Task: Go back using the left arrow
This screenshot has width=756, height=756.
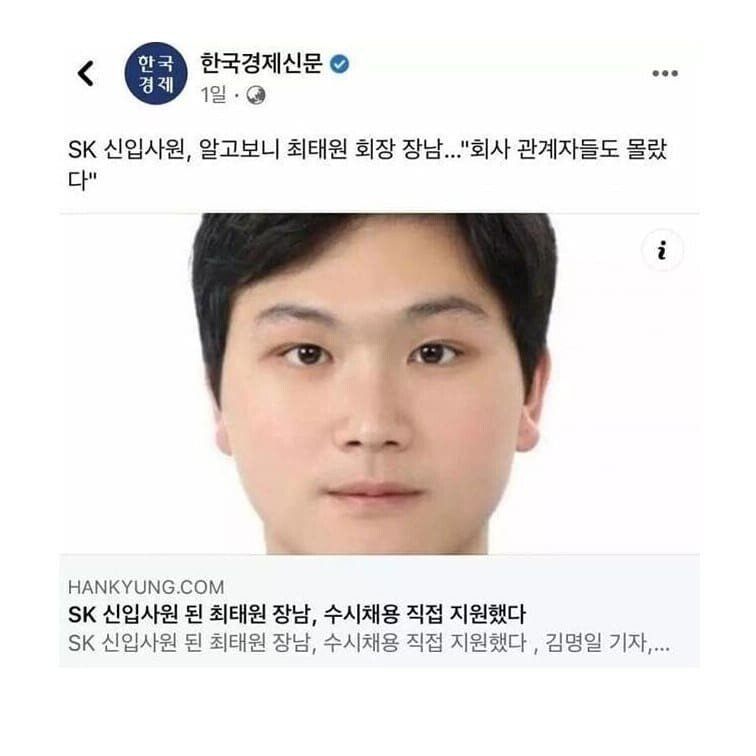Action: (86, 73)
